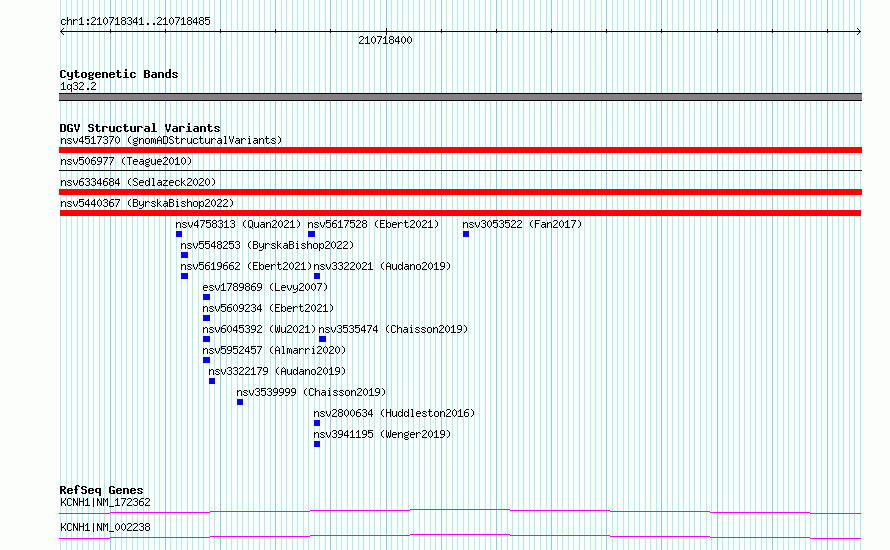The image size is (890, 550).
Task: Click the nsv2800634 (Huddleston2016) label
Action: [394, 413]
